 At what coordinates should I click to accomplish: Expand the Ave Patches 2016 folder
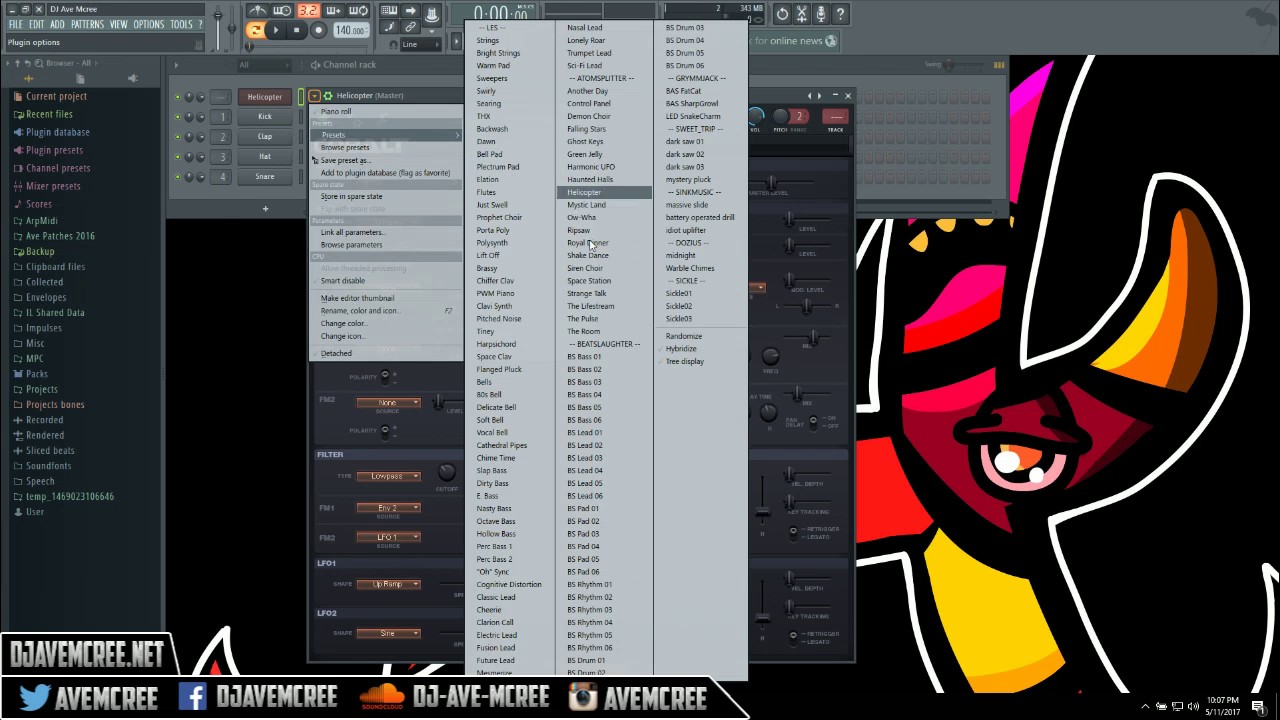click(x=60, y=236)
